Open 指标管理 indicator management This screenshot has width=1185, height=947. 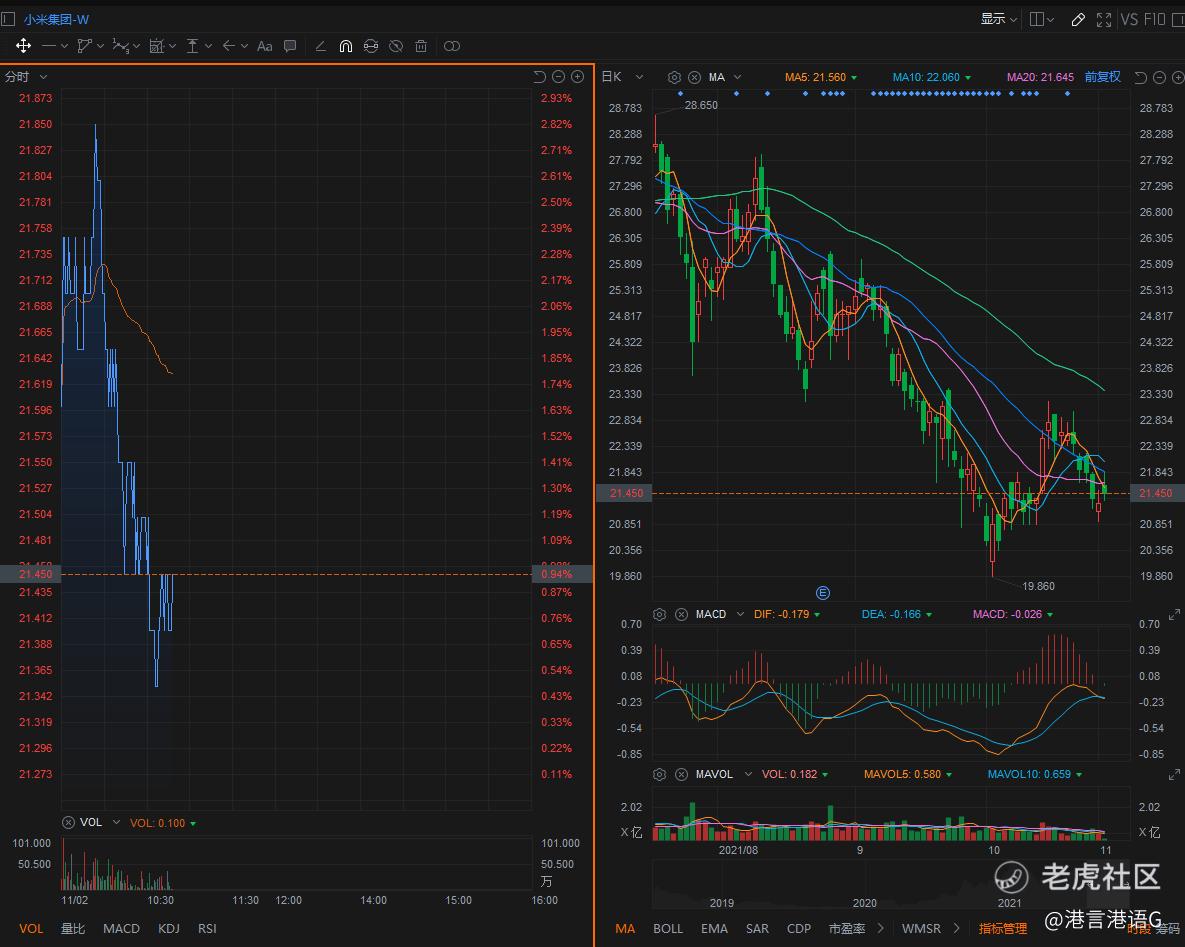tap(1002, 928)
